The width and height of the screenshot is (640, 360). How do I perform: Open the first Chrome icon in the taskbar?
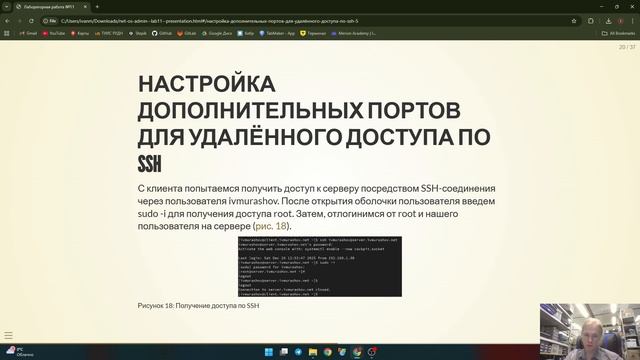(328, 352)
